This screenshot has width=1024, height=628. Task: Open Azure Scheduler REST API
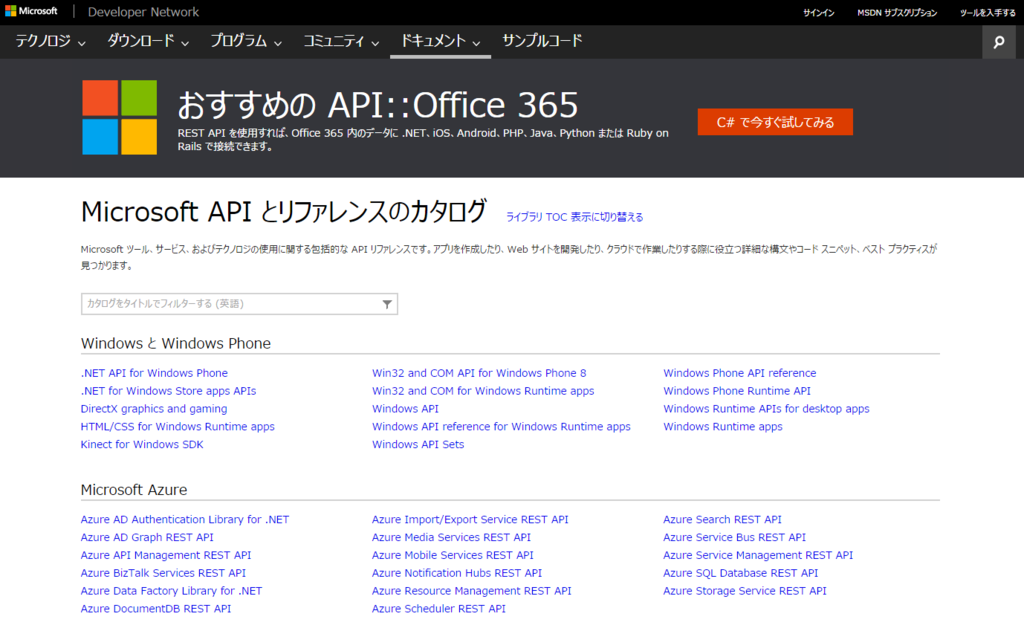point(438,608)
